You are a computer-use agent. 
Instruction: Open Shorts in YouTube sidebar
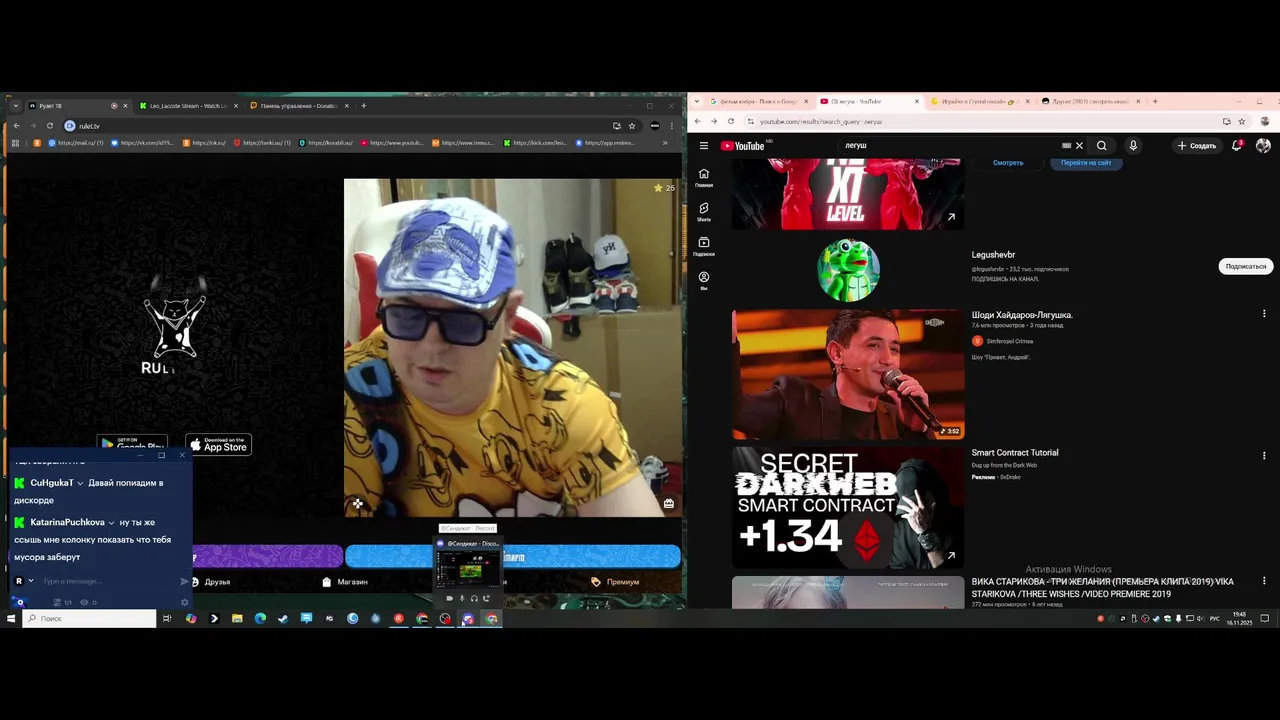point(704,212)
